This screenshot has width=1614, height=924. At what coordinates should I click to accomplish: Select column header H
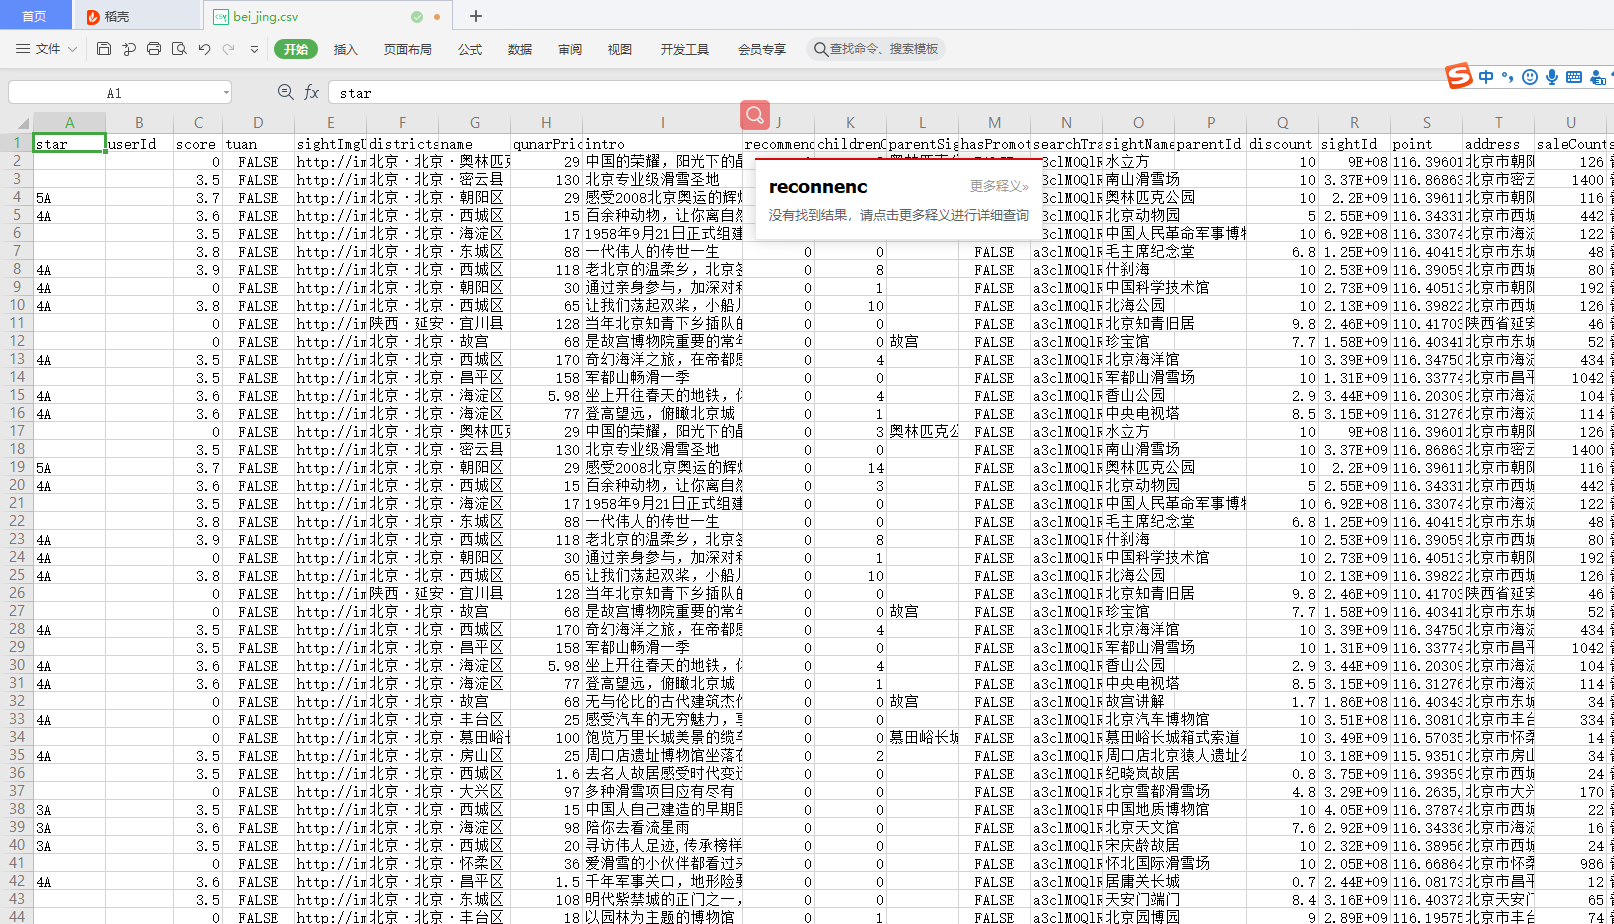[546, 122]
